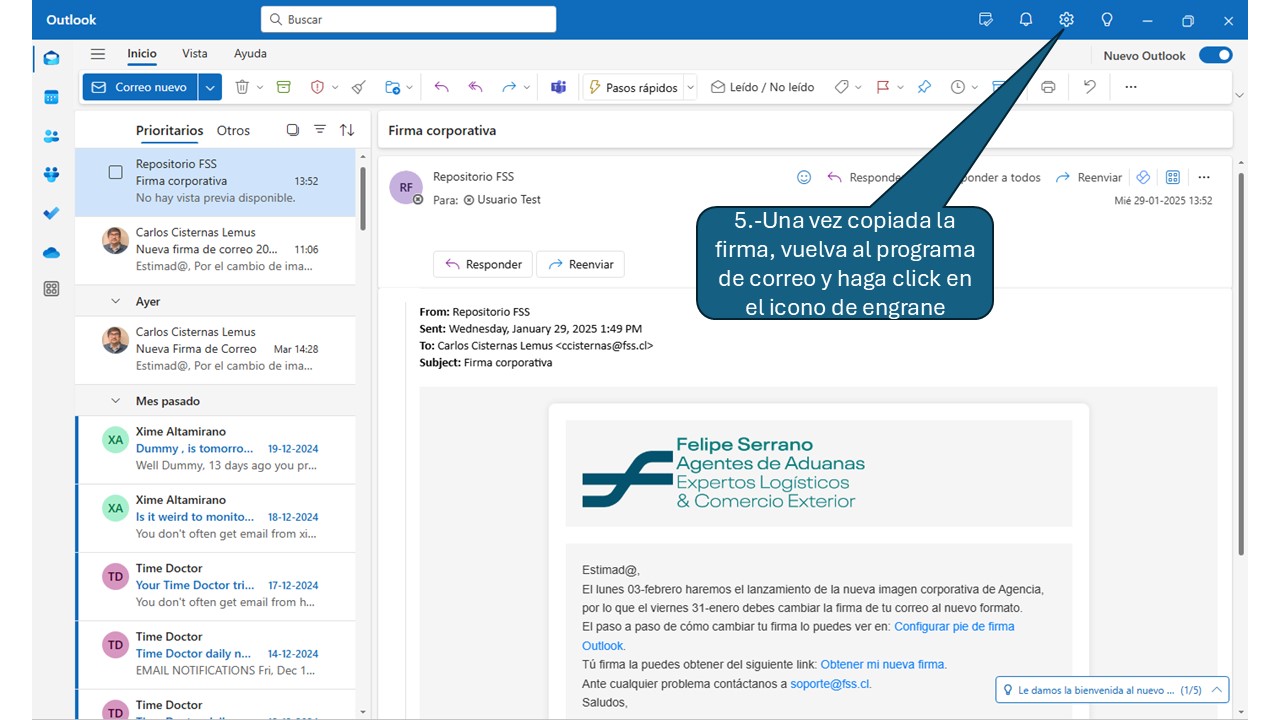This screenshot has width=1280, height=720.
Task: Categorize message with tag icon
Action: tap(841, 87)
